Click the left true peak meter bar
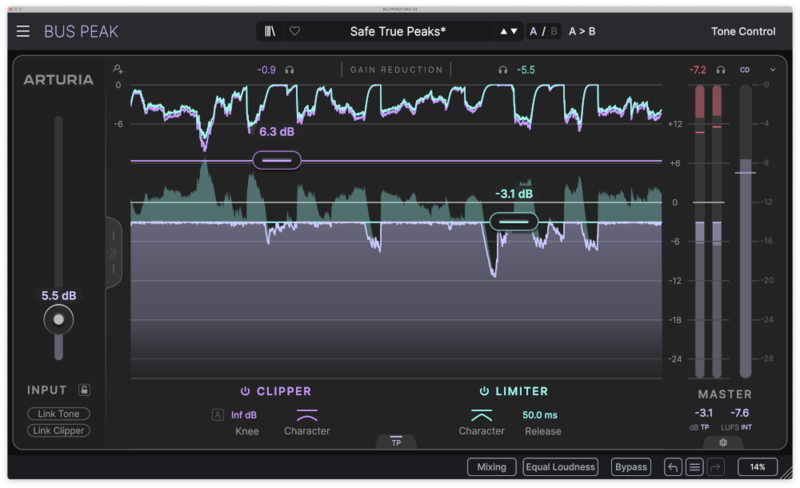The height and width of the screenshot is (488, 800). tap(700, 231)
